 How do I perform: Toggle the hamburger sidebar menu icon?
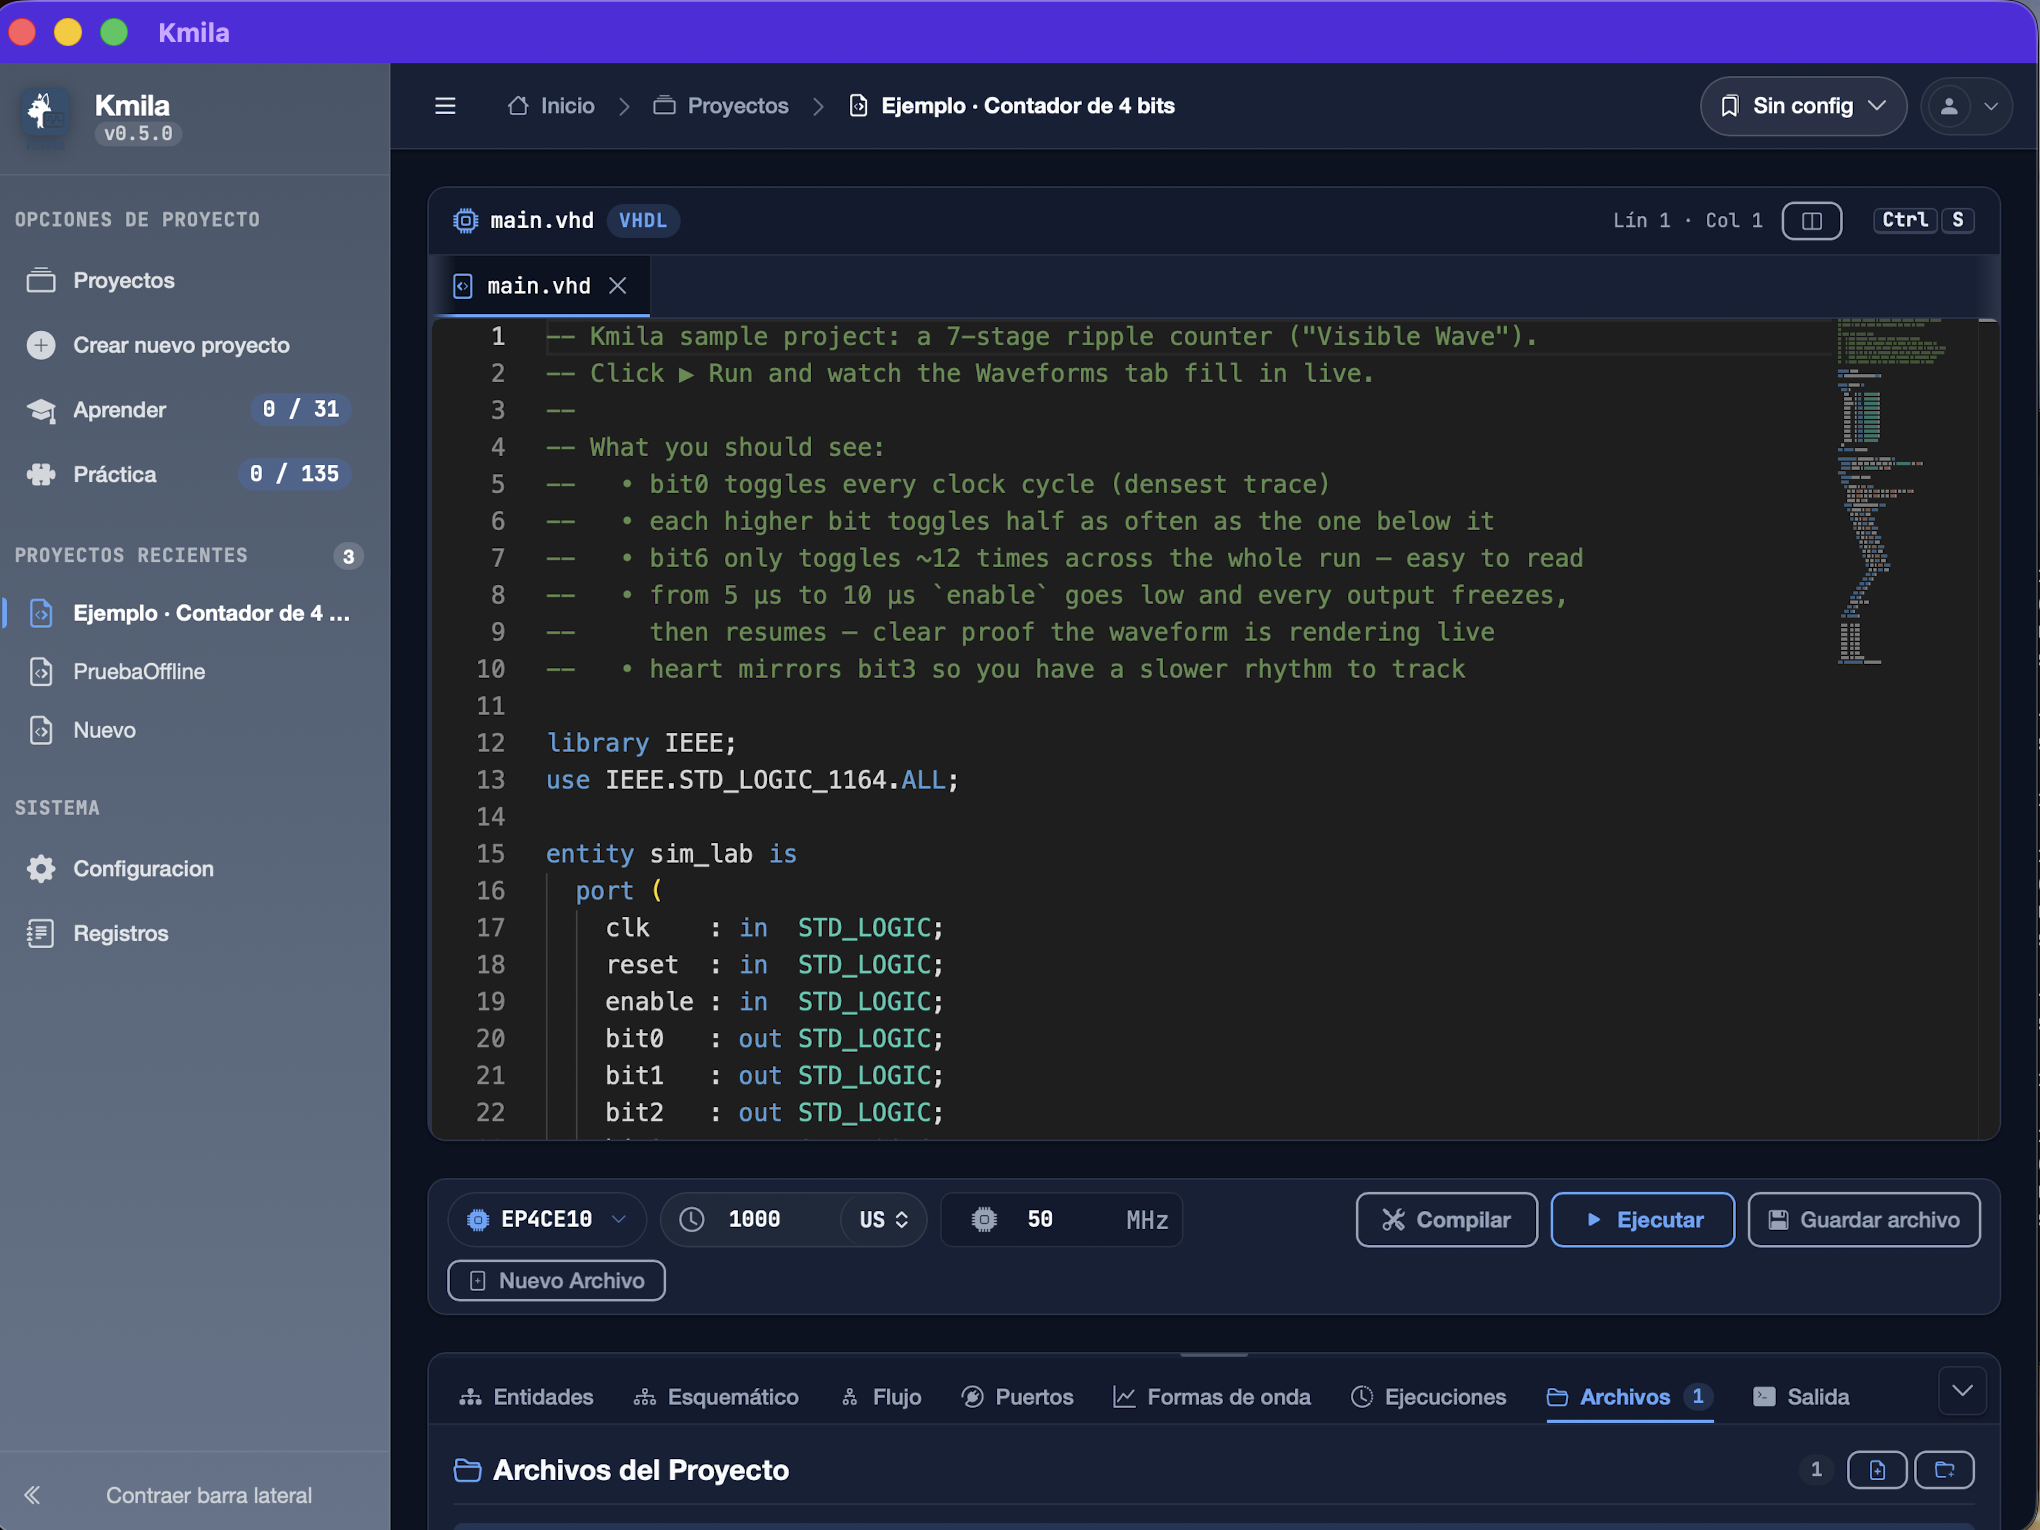445,106
